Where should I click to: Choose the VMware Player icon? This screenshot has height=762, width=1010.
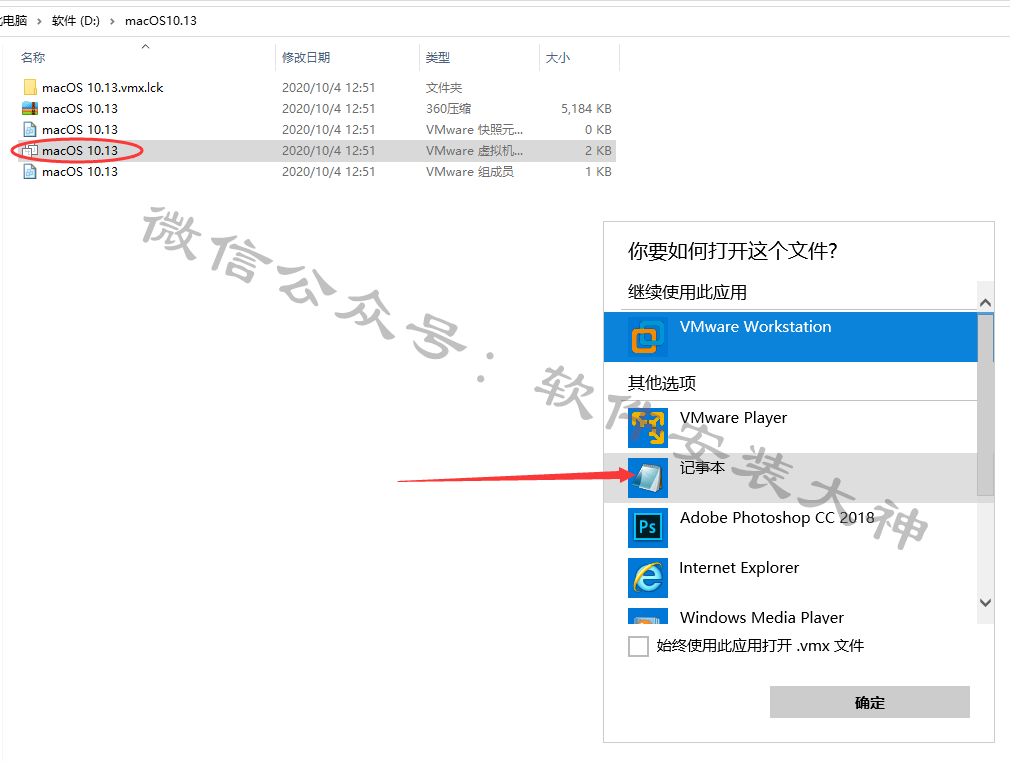[x=647, y=428]
